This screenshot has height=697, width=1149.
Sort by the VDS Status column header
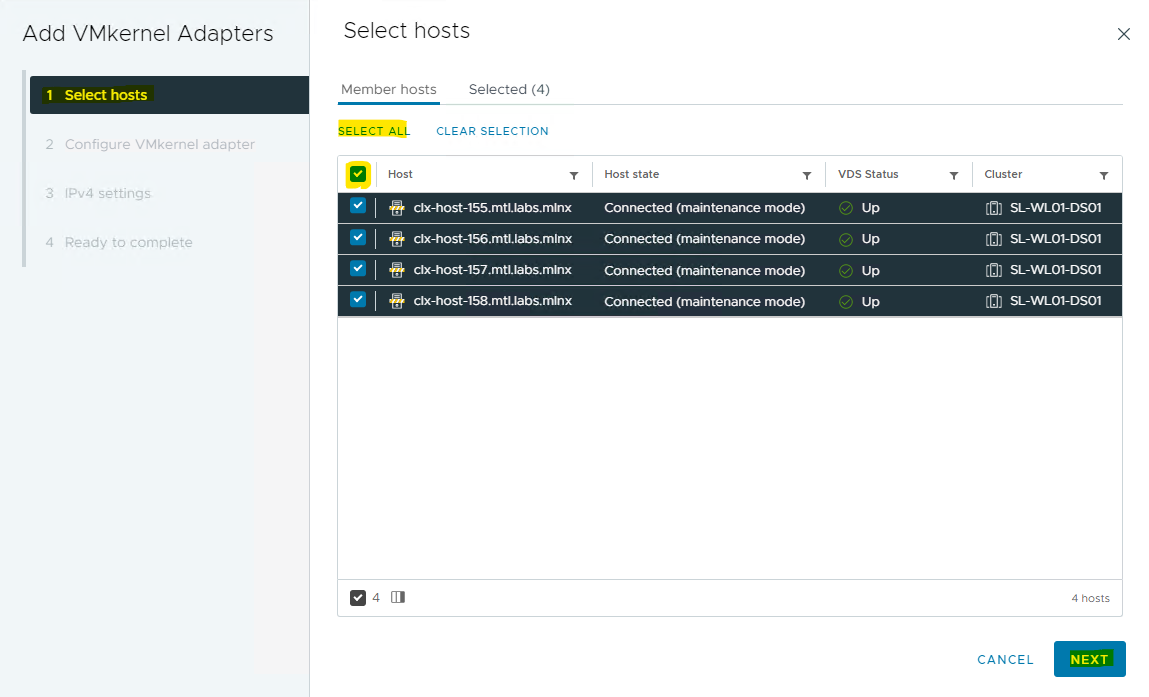[868, 174]
